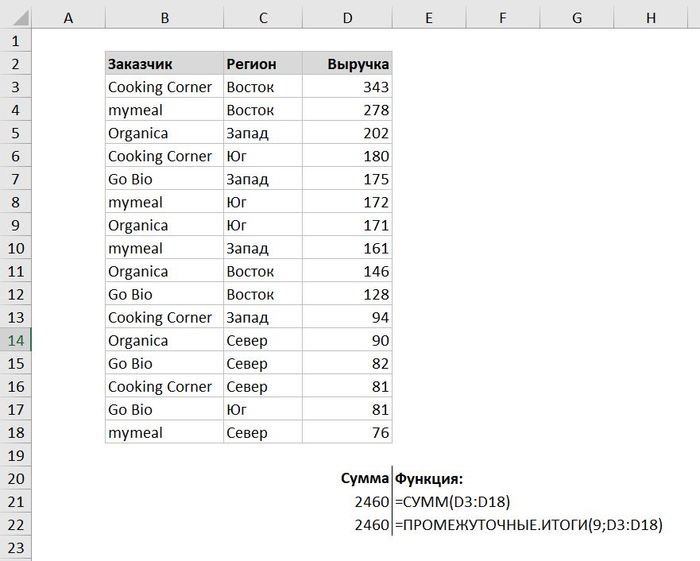This screenshot has height=561, width=700.
Task: Click the Organica cell in row 5
Action: (164, 133)
